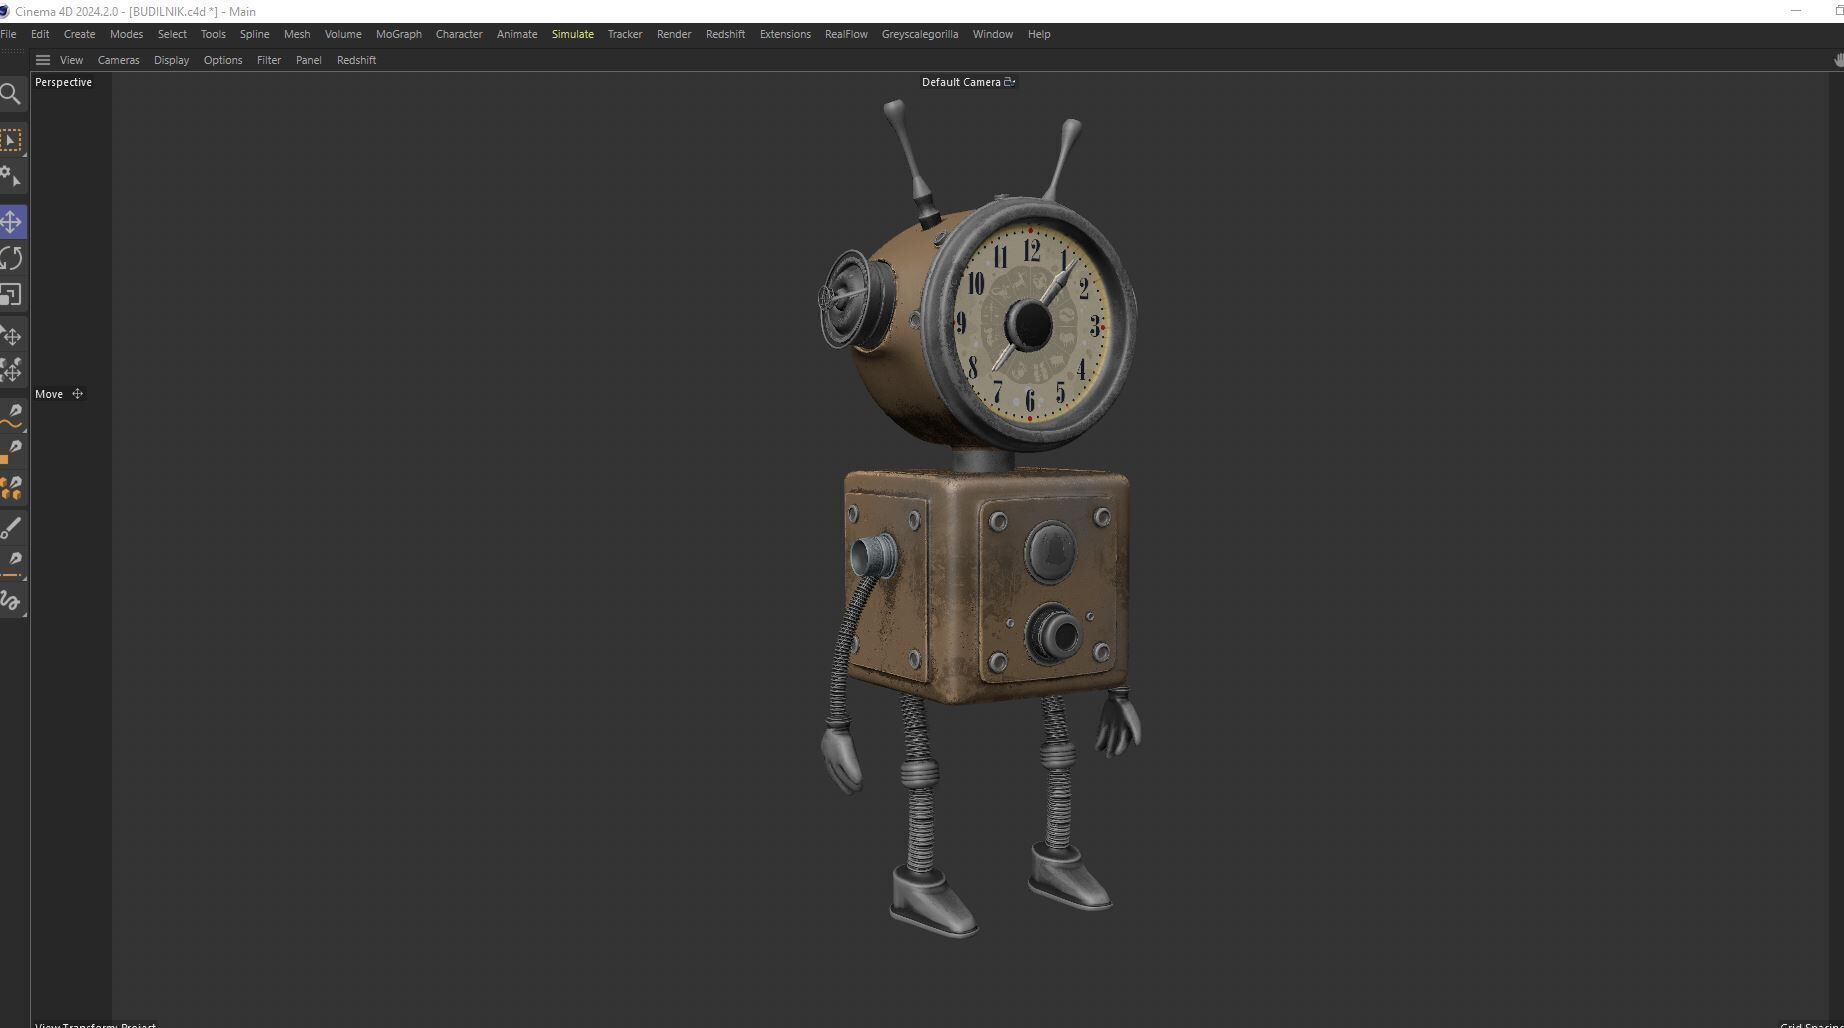Select the live selection tool
The height and width of the screenshot is (1028, 1844).
11,140
